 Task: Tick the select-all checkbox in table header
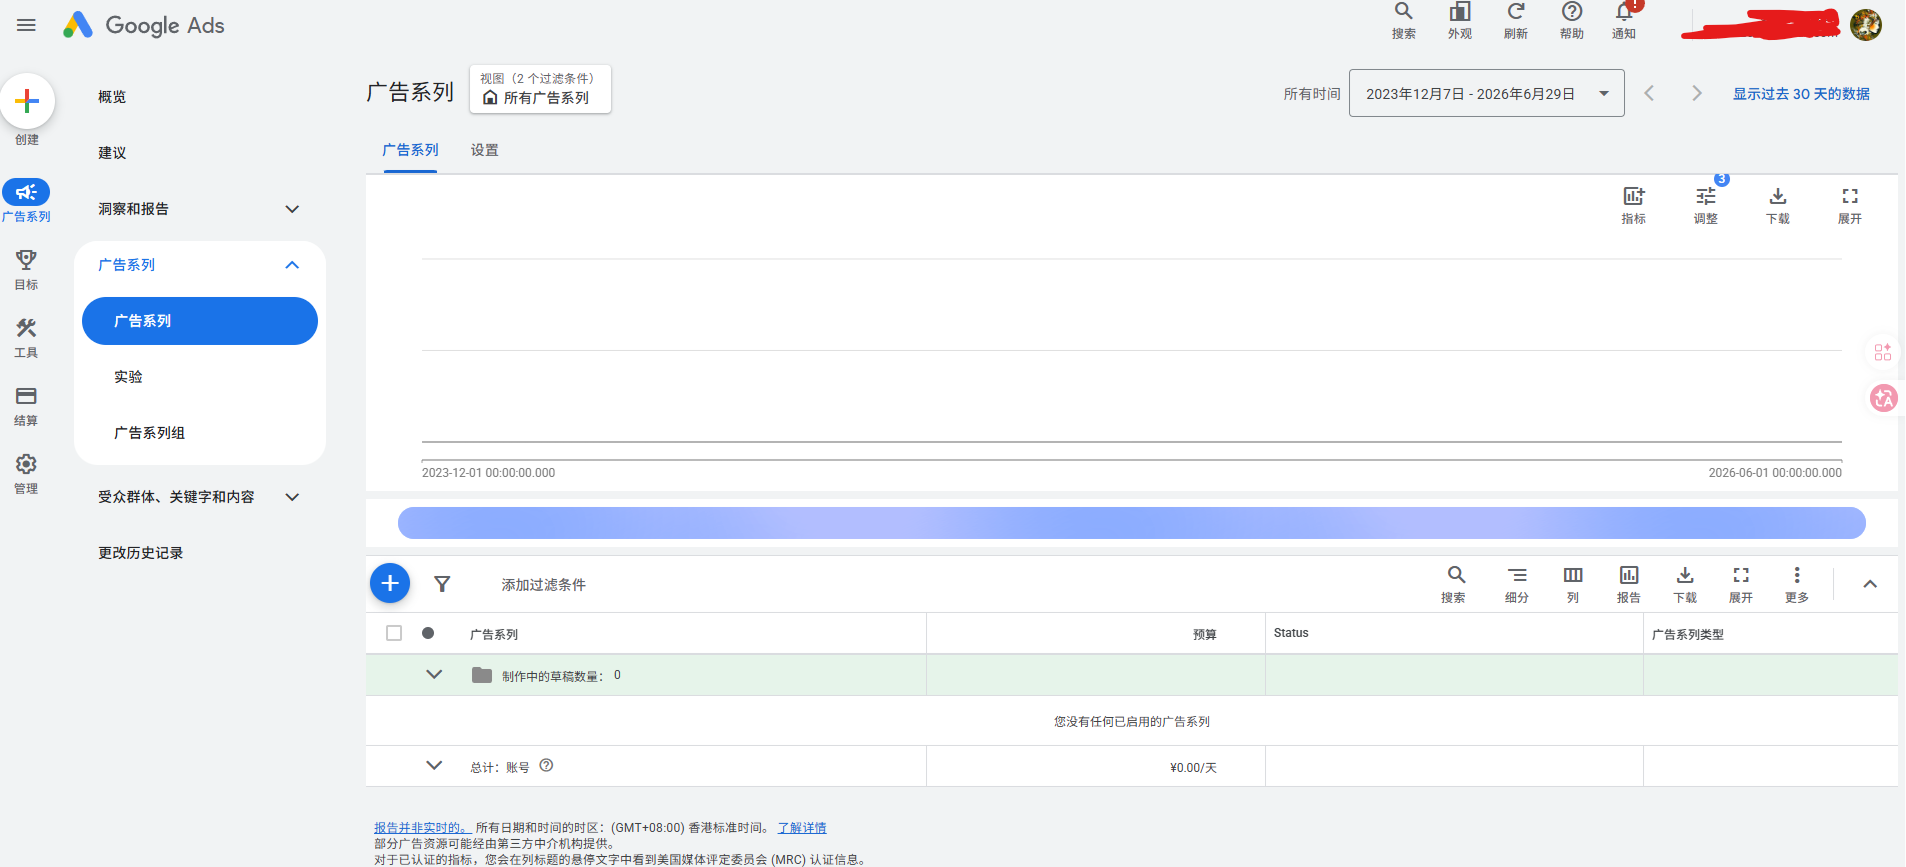pyautogui.click(x=394, y=633)
